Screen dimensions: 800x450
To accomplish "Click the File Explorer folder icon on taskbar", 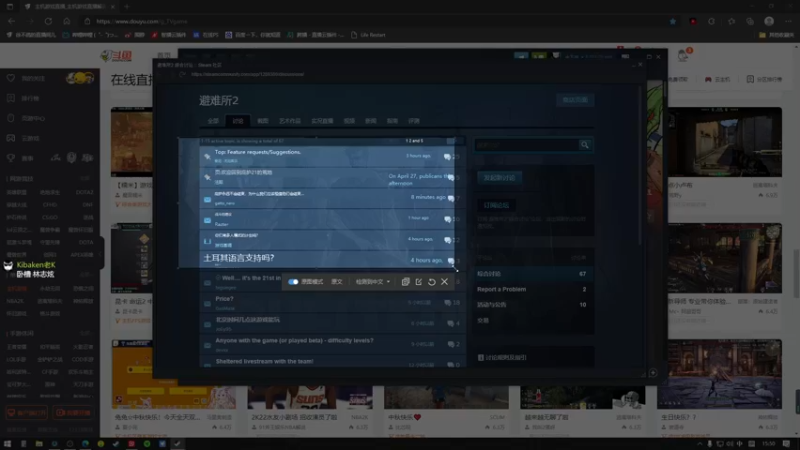I will tap(39, 444).
